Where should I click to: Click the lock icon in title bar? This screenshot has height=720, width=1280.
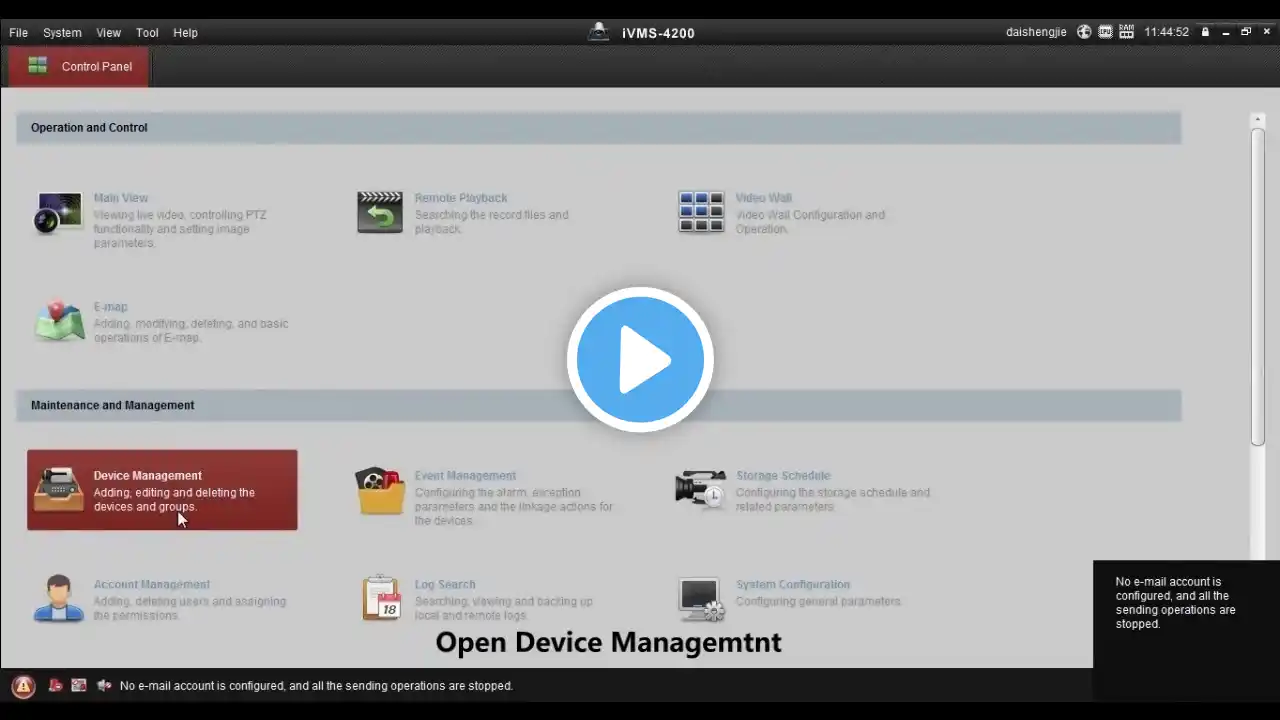[x=1205, y=32]
